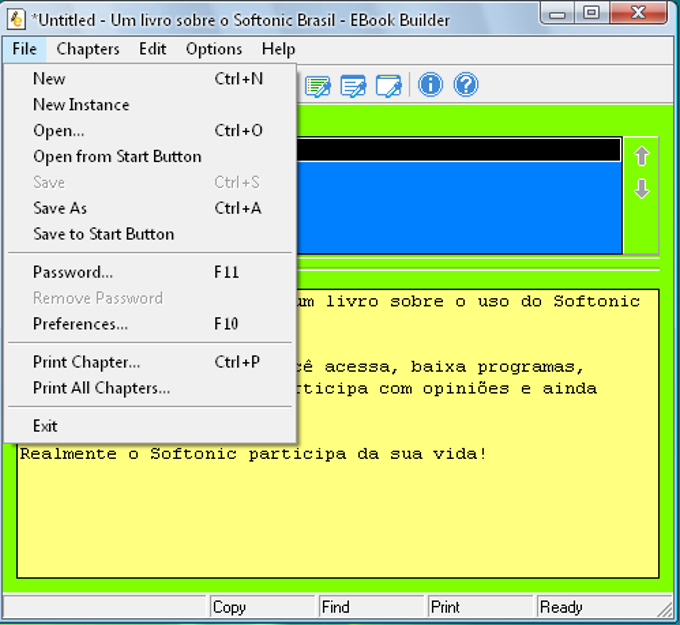Viewport: 680px width, 625px height.
Task: Click the EBook Builder title bar icon
Action: [16, 20]
